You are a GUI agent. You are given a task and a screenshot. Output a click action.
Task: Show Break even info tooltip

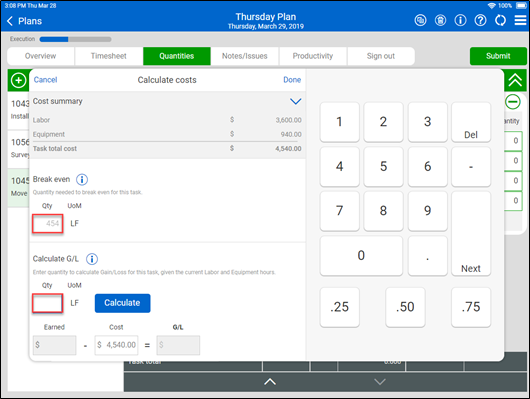(82, 180)
